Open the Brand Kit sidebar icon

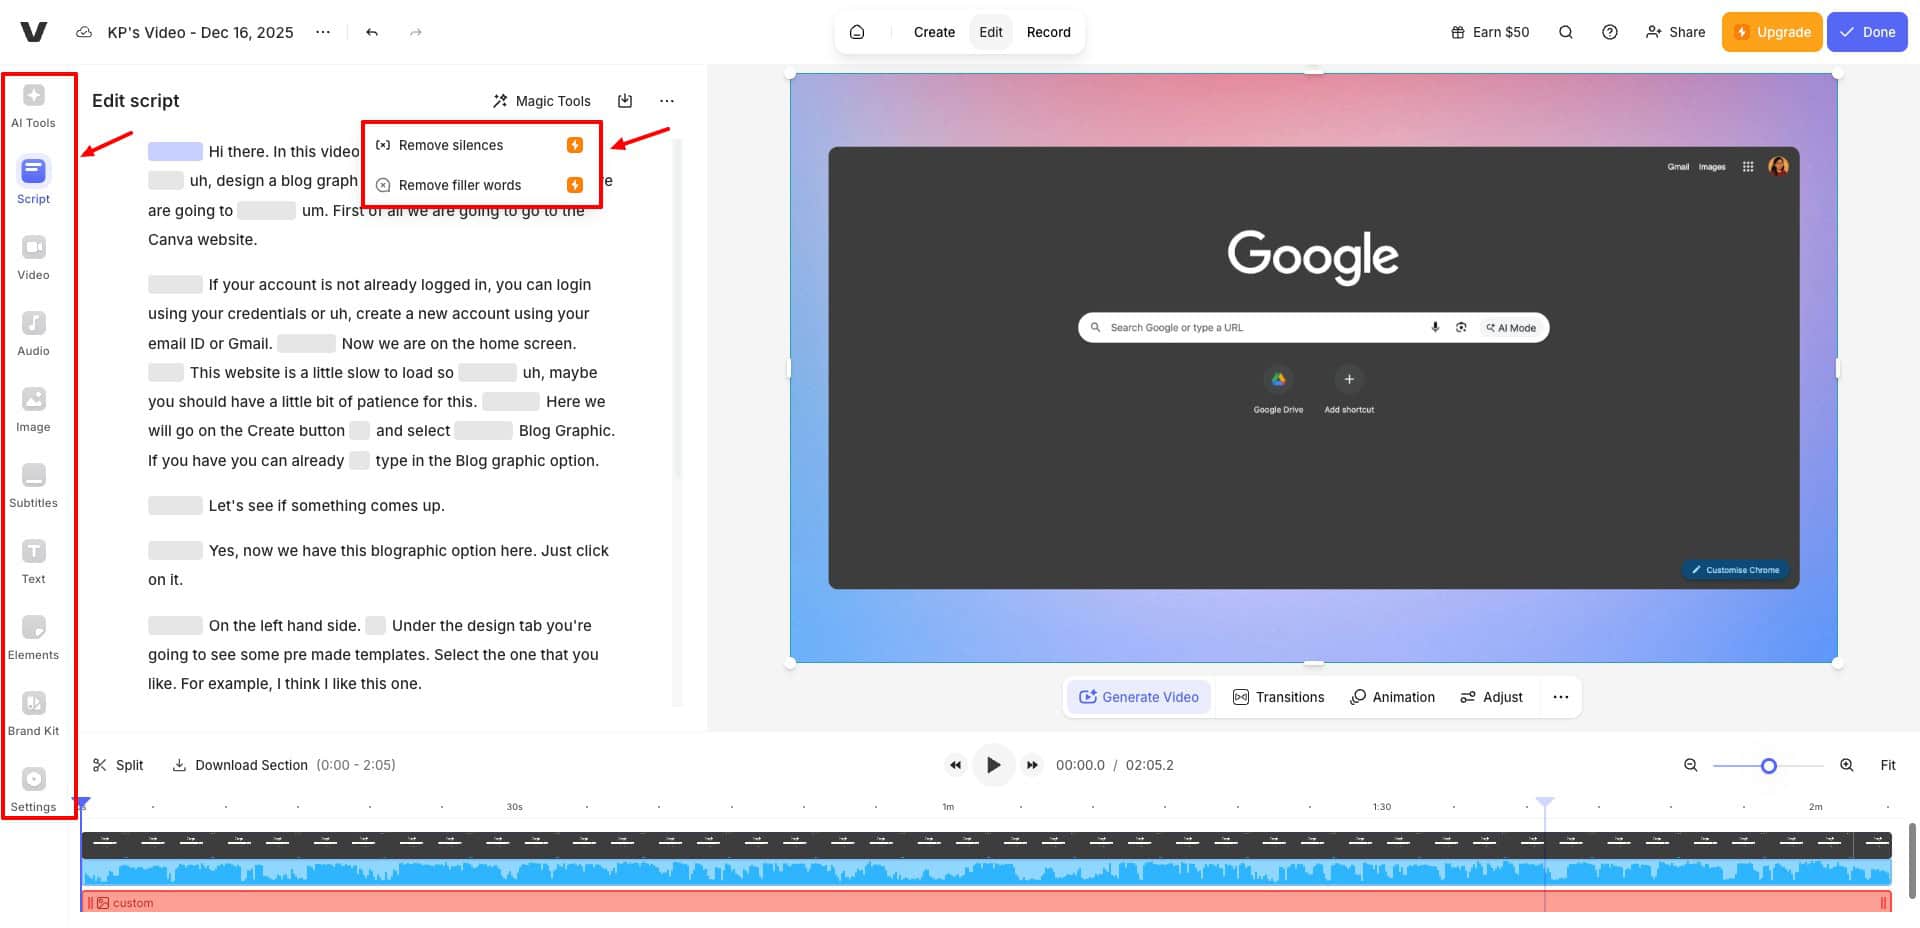(33, 713)
